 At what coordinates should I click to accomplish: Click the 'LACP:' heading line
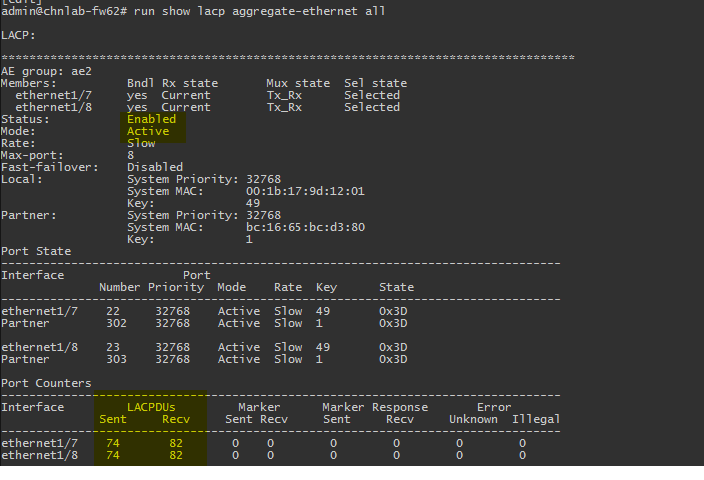pos(18,35)
